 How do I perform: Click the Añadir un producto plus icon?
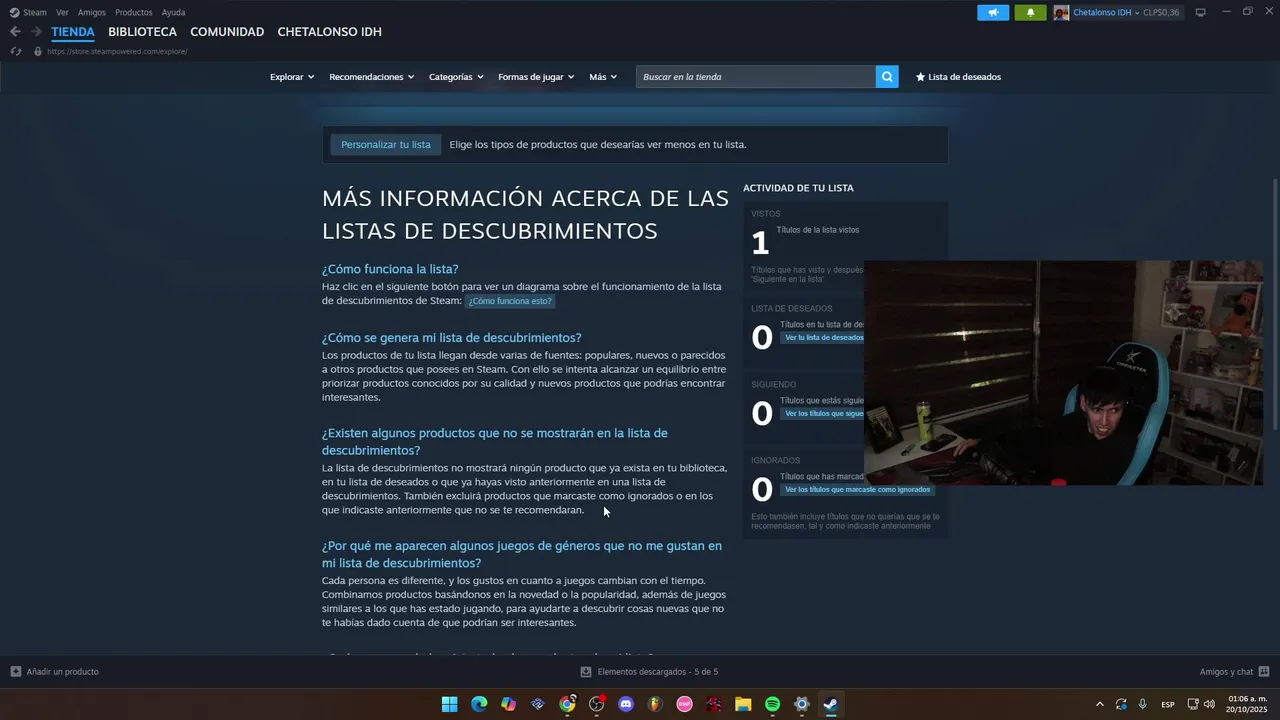click(x=15, y=672)
